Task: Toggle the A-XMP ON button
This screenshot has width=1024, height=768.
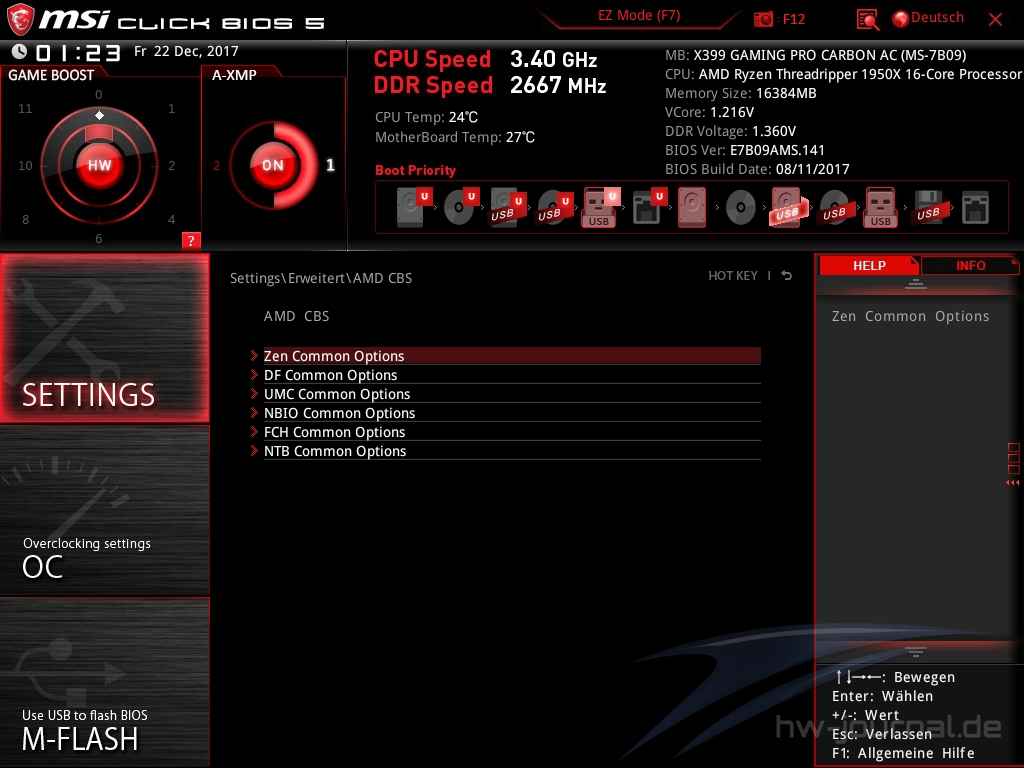Action: [x=273, y=165]
